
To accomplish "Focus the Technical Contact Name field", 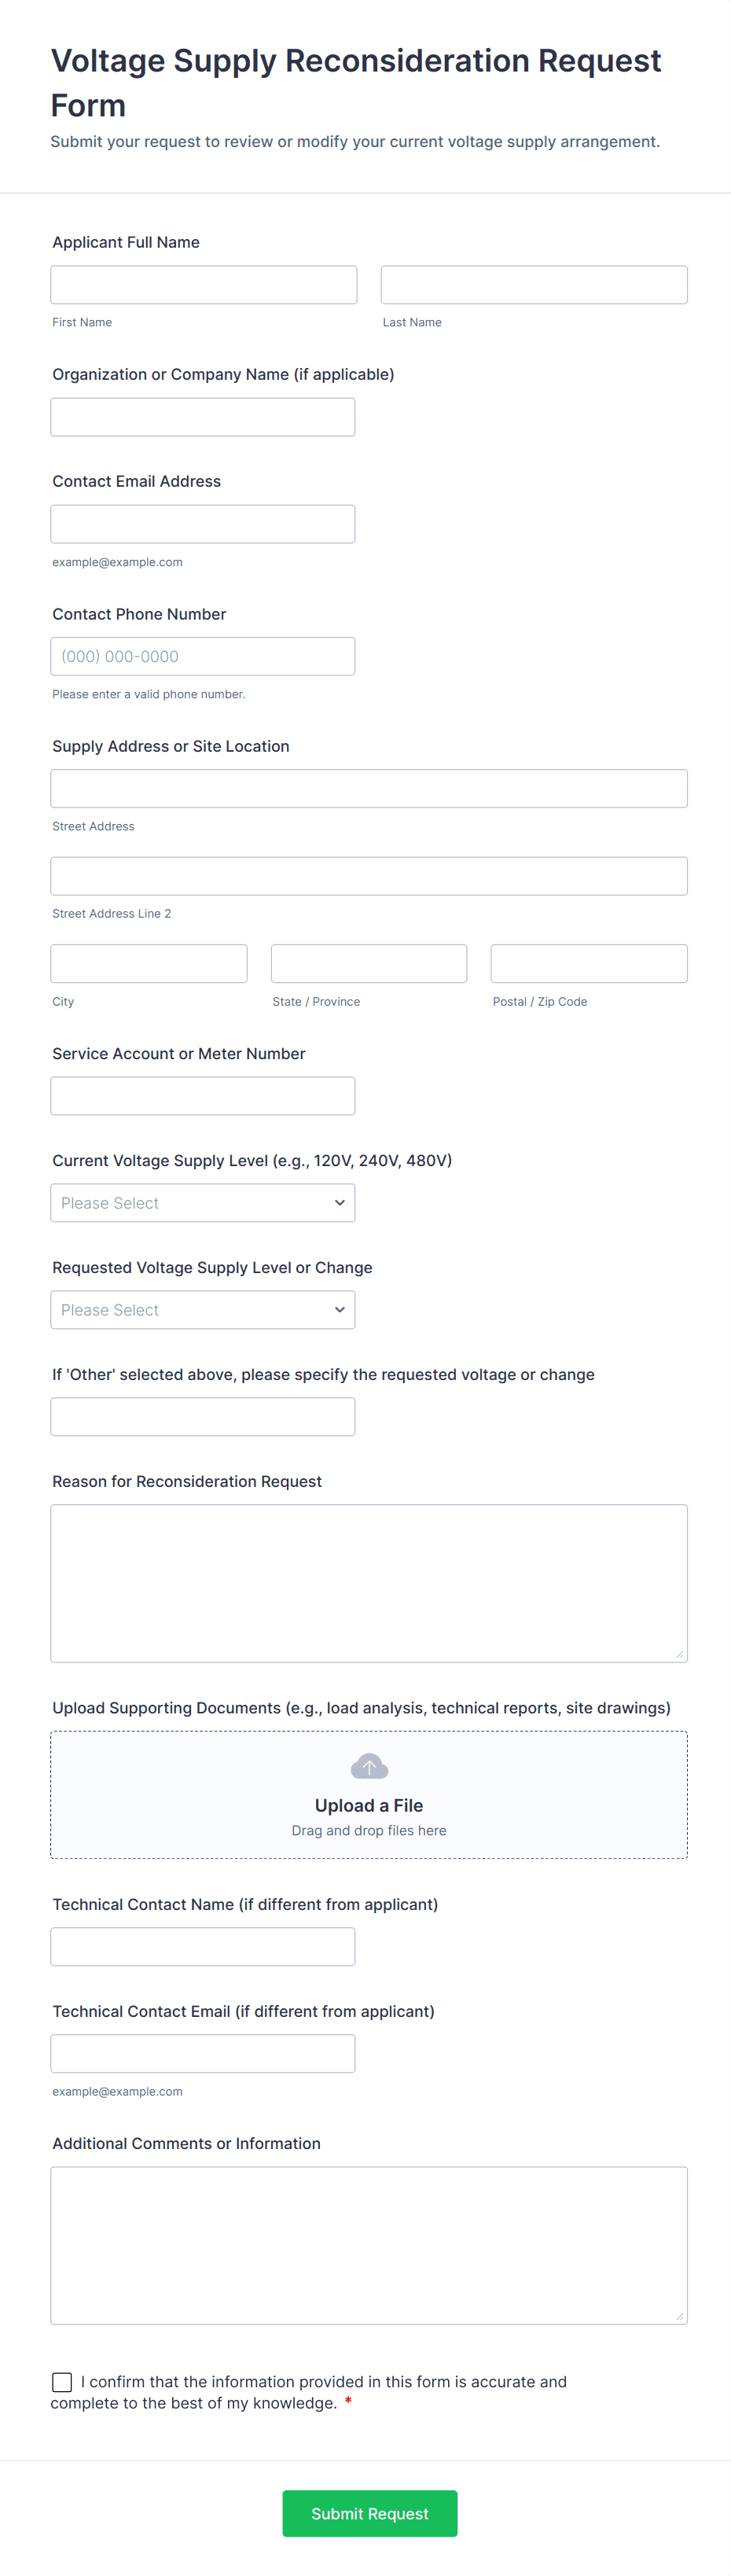I will [203, 1946].
